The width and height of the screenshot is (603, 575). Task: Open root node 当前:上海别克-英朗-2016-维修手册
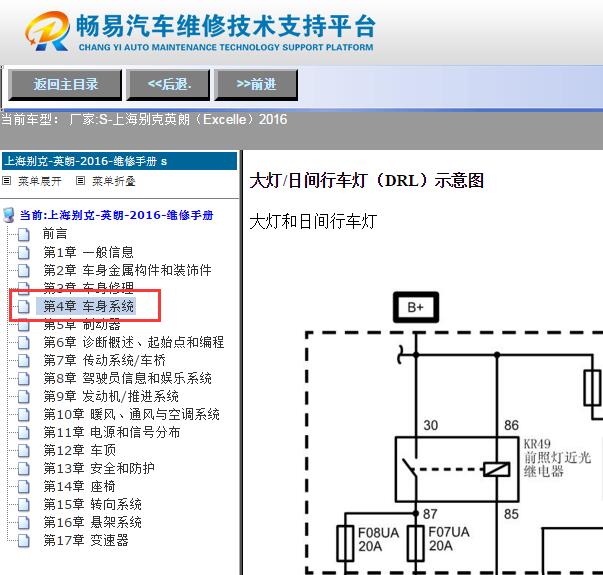click(x=117, y=215)
